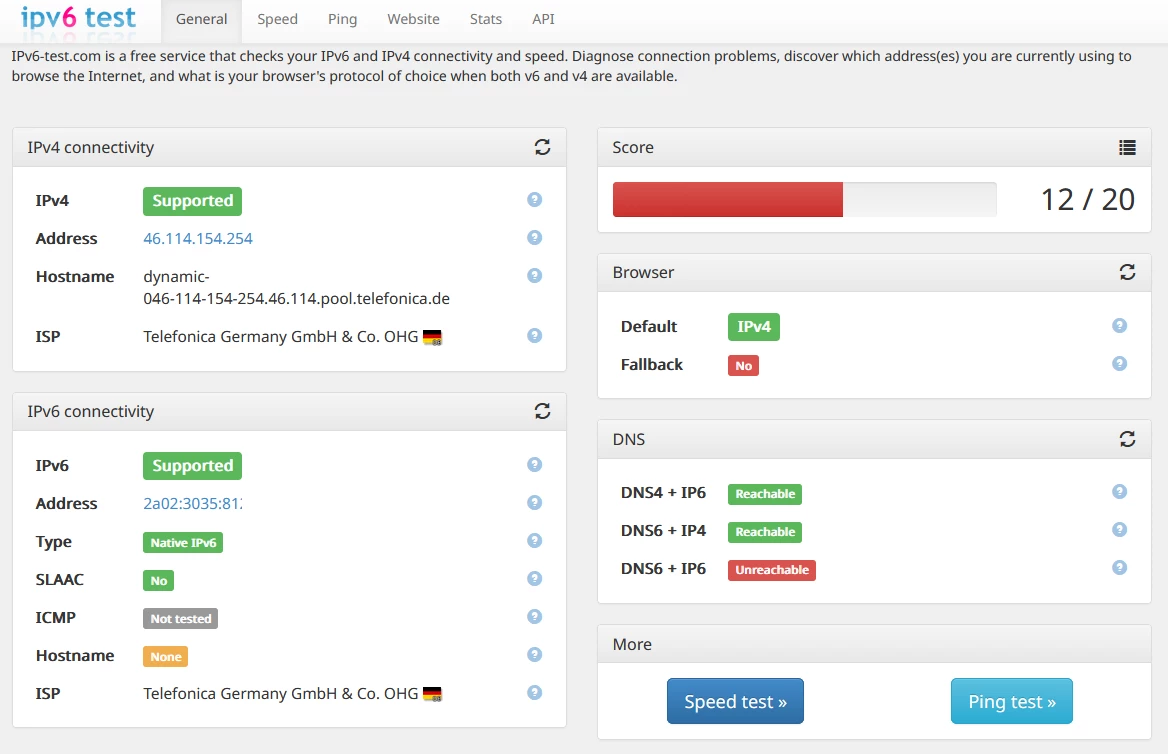Open help for ICMP row

tap(534, 617)
